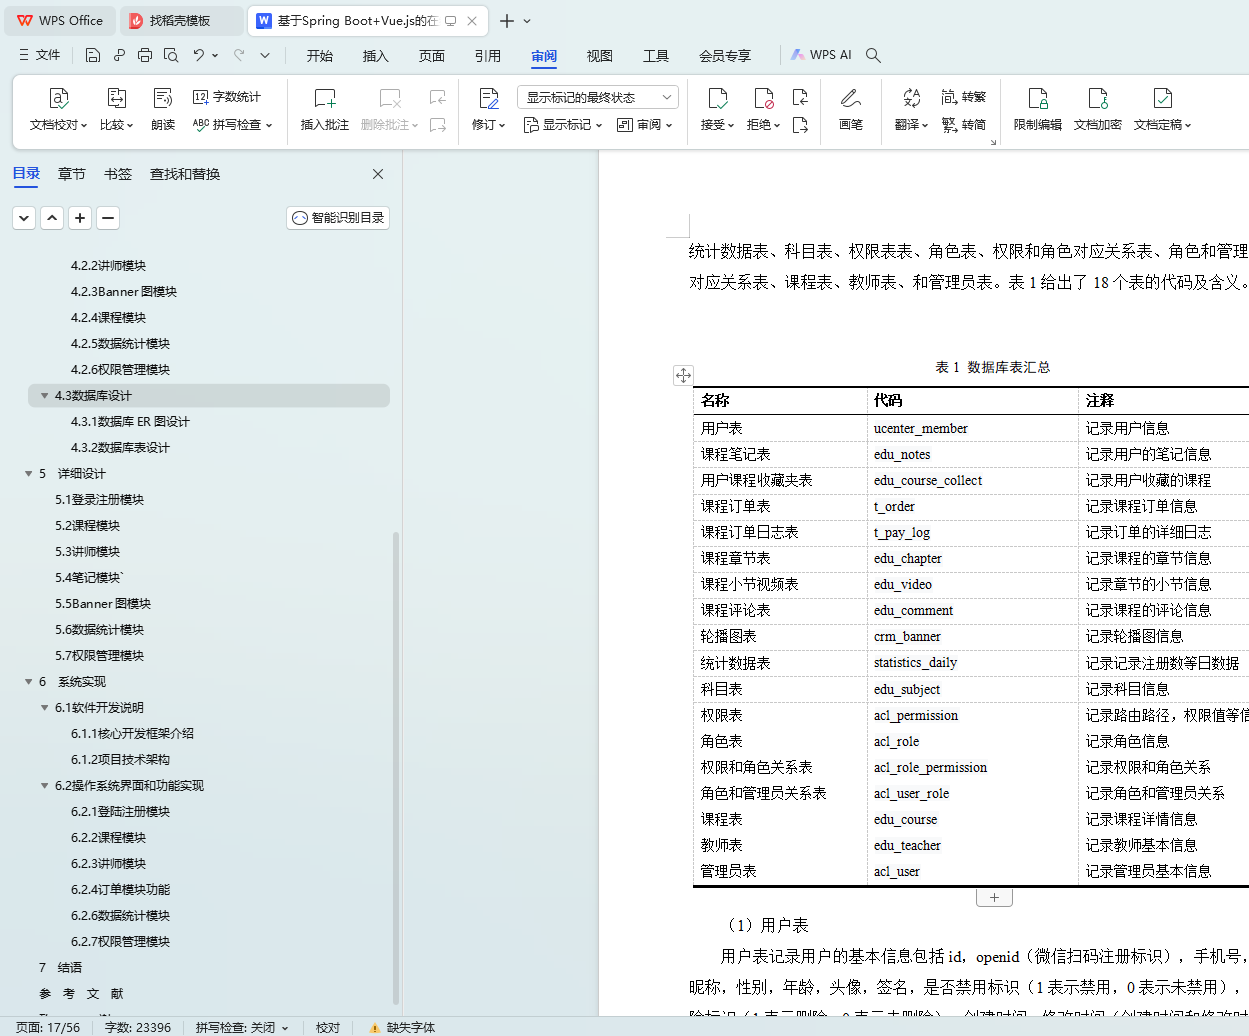Viewport: 1249px width, 1036px height.
Task: Click the 页面: 17/56 page indicator
Action: click(x=48, y=1027)
